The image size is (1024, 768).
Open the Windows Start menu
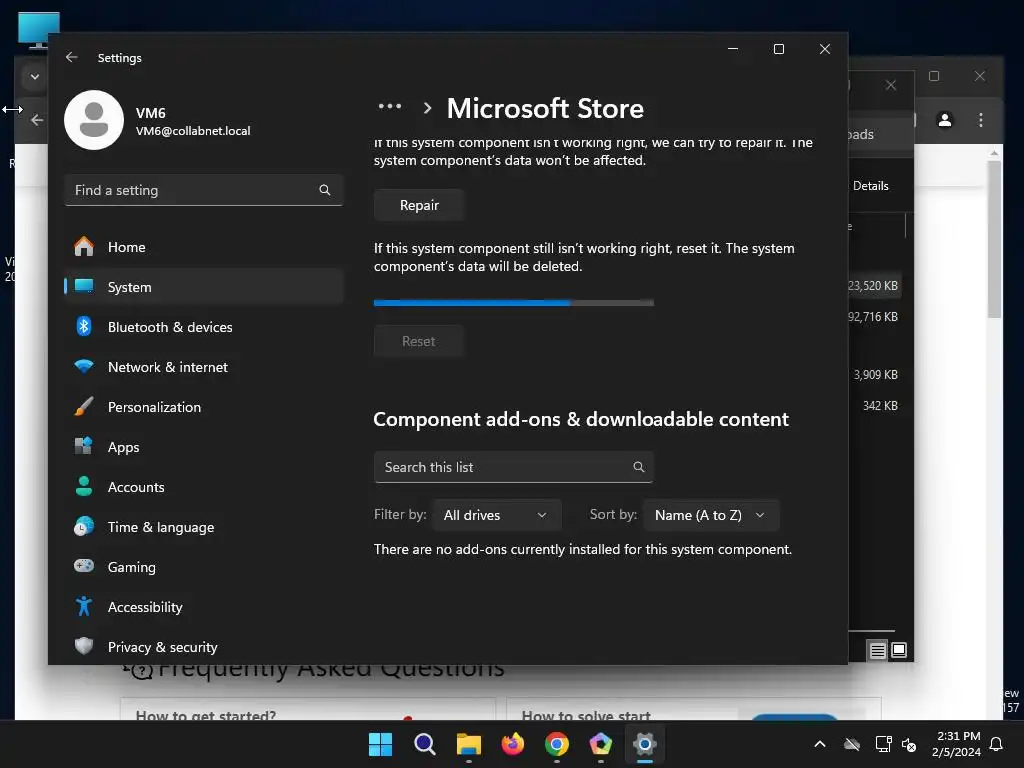point(380,744)
